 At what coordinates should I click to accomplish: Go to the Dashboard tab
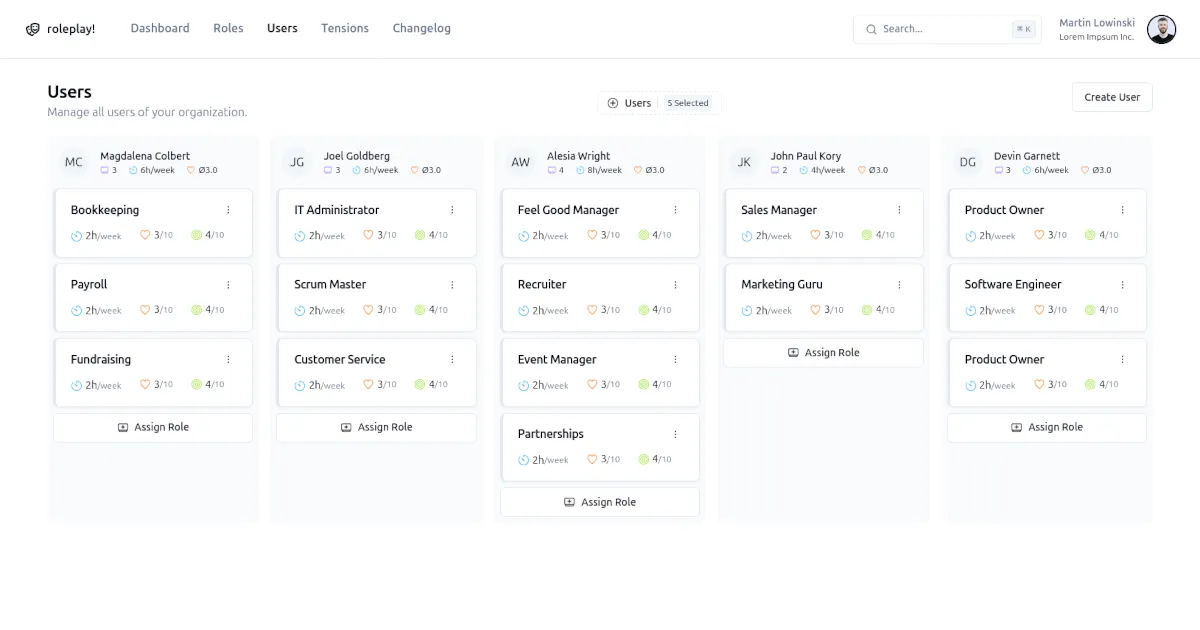tap(160, 28)
